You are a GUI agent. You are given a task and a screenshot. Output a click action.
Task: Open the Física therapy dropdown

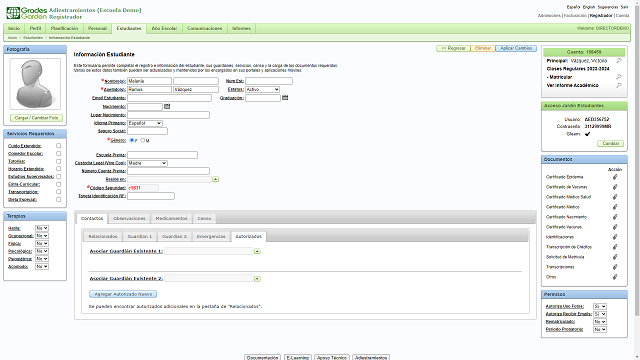42,244
